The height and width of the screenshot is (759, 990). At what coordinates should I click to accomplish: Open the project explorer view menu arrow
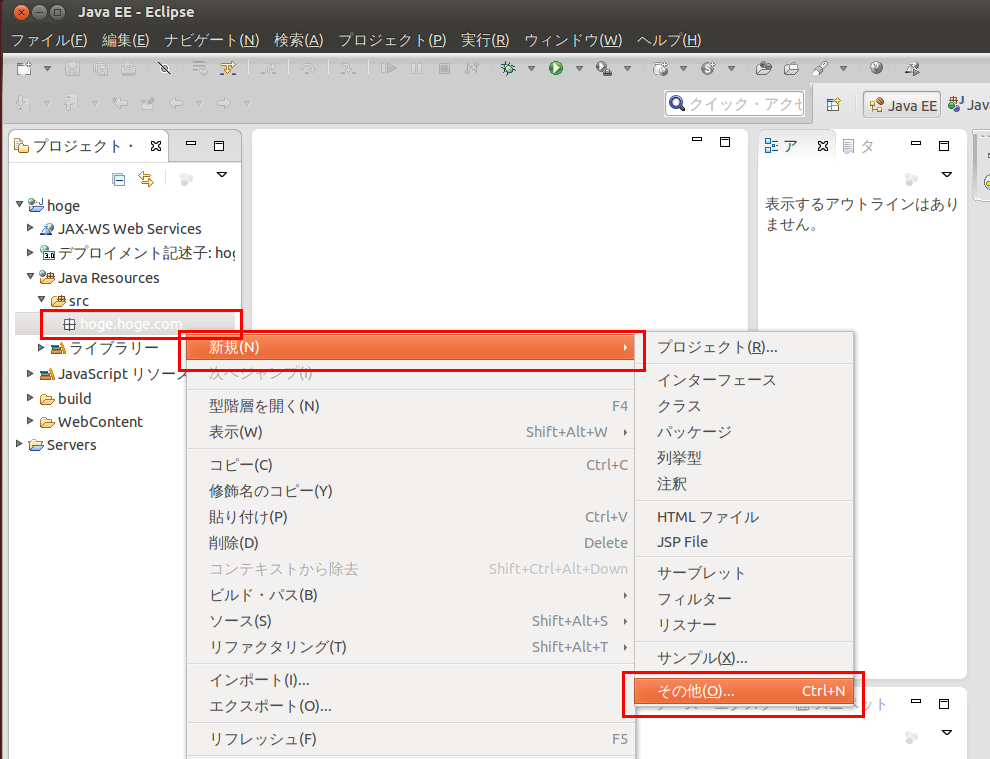tap(222, 174)
